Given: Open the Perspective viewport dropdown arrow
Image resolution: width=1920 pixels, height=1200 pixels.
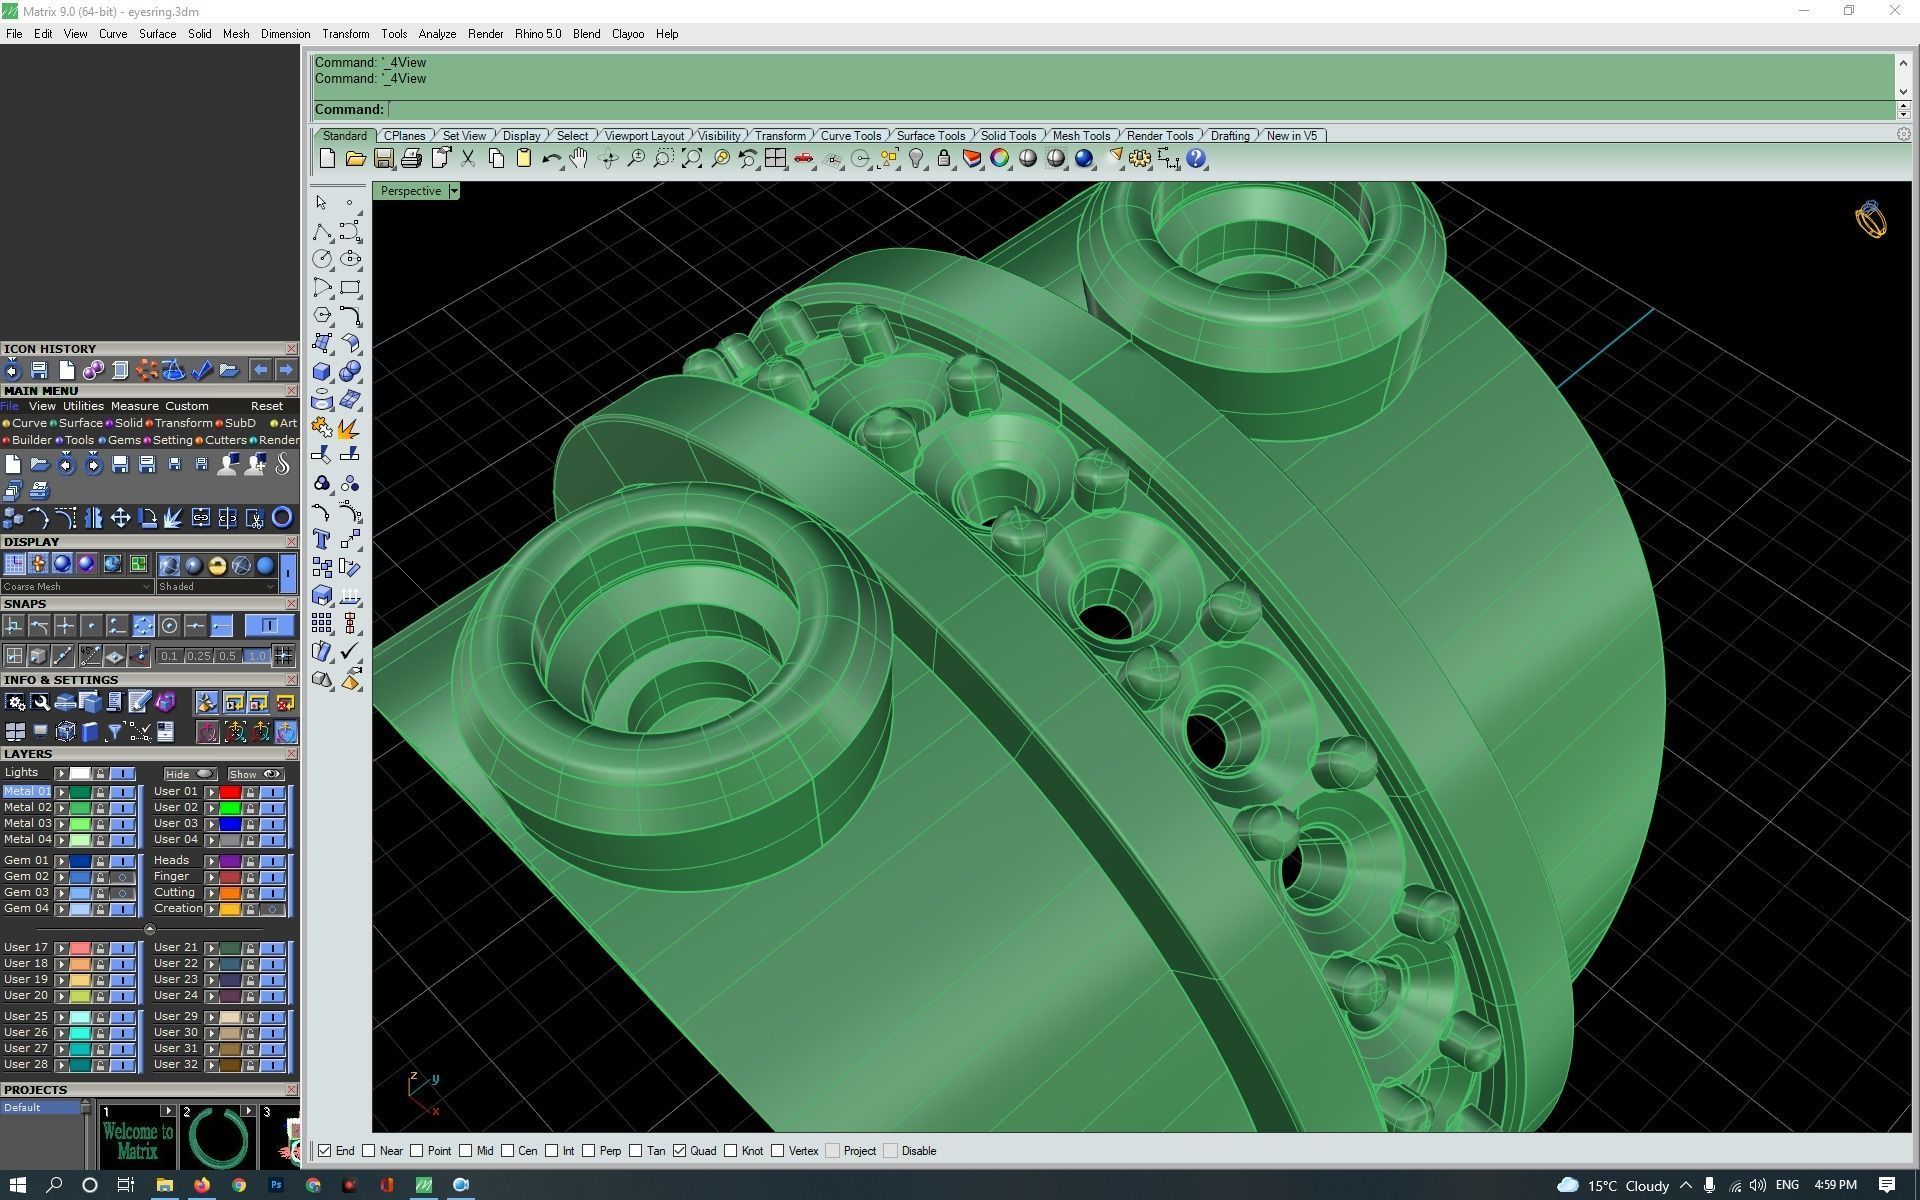Looking at the screenshot, I should [454, 191].
